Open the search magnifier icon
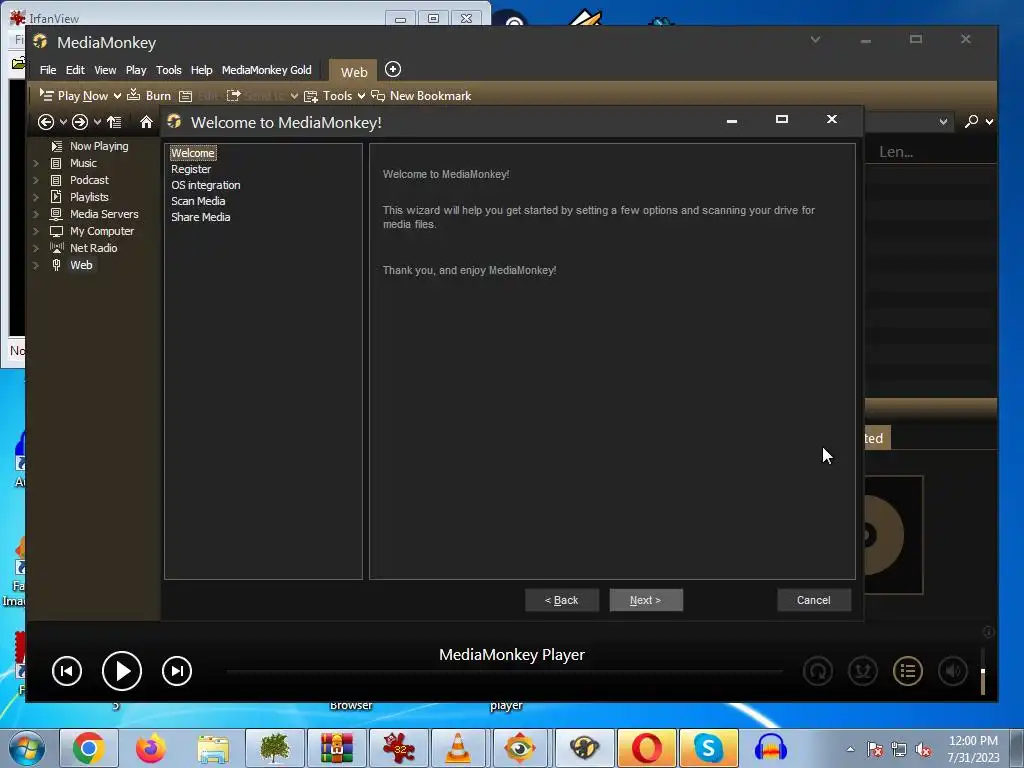This screenshot has height=768, width=1024. click(x=972, y=121)
